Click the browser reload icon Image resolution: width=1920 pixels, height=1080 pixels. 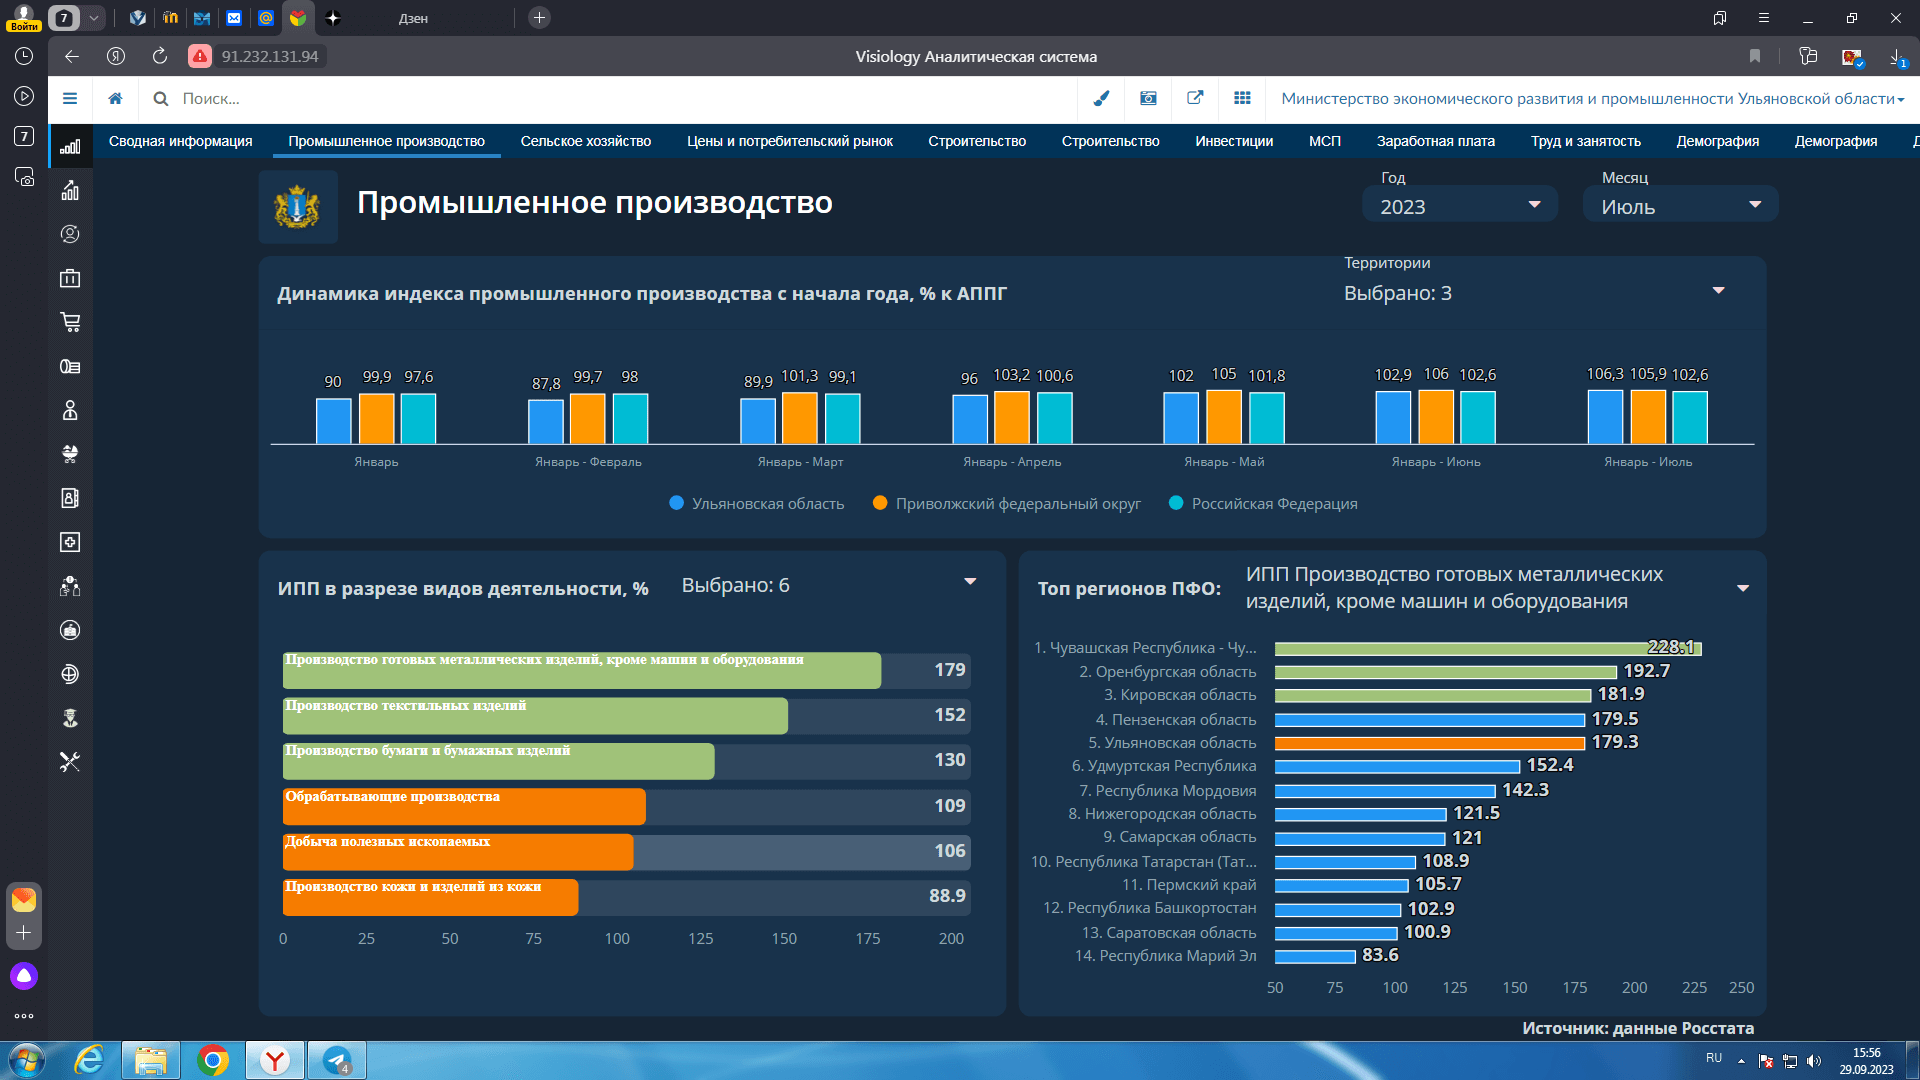[x=160, y=56]
